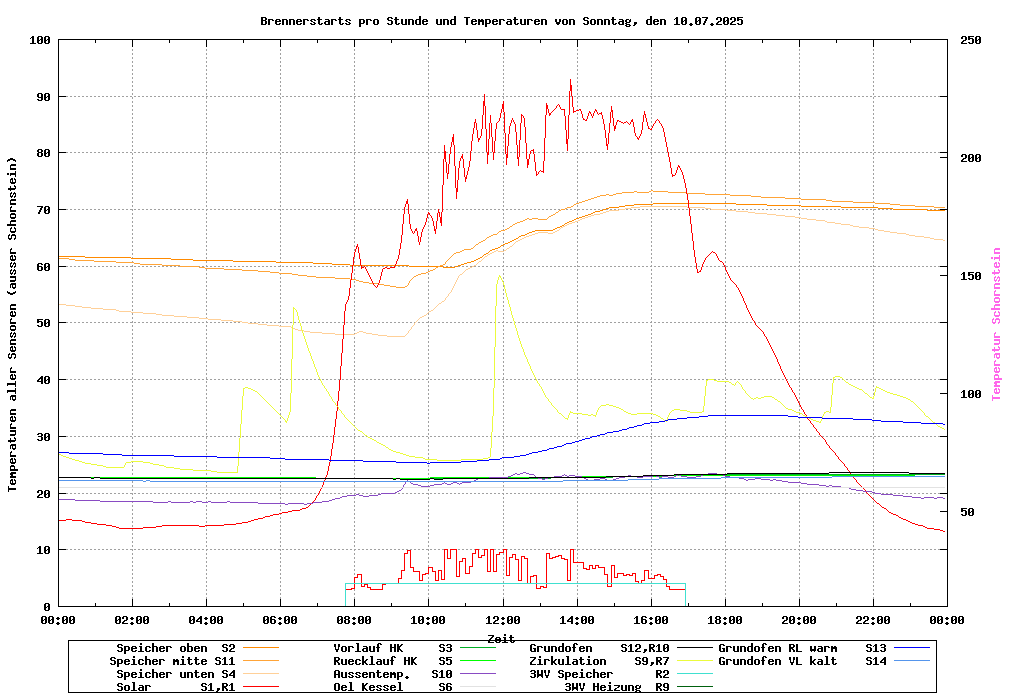Screen dimensions: 1024x700
Task: Click the Grundofen RL warm S13 legend entry
Action: pos(802,648)
